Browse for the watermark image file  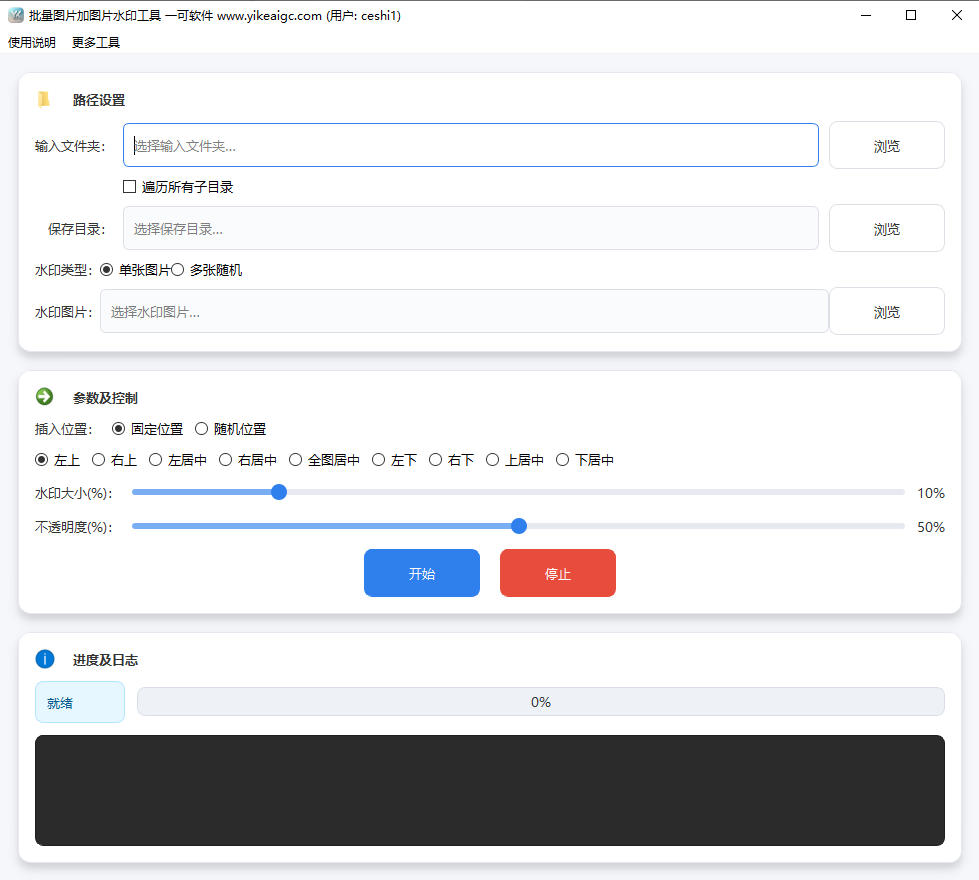point(886,312)
